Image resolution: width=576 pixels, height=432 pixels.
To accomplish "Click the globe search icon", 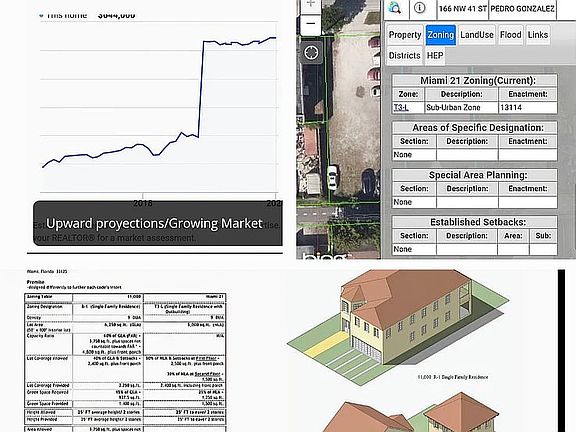I will coord(396,8).
